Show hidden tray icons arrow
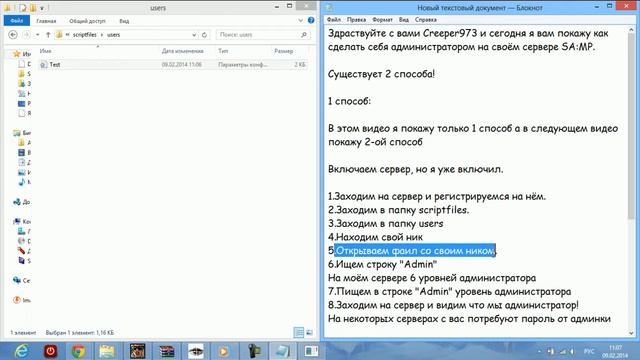The height and width of the screenshot is (360, 640). [540, 351]
